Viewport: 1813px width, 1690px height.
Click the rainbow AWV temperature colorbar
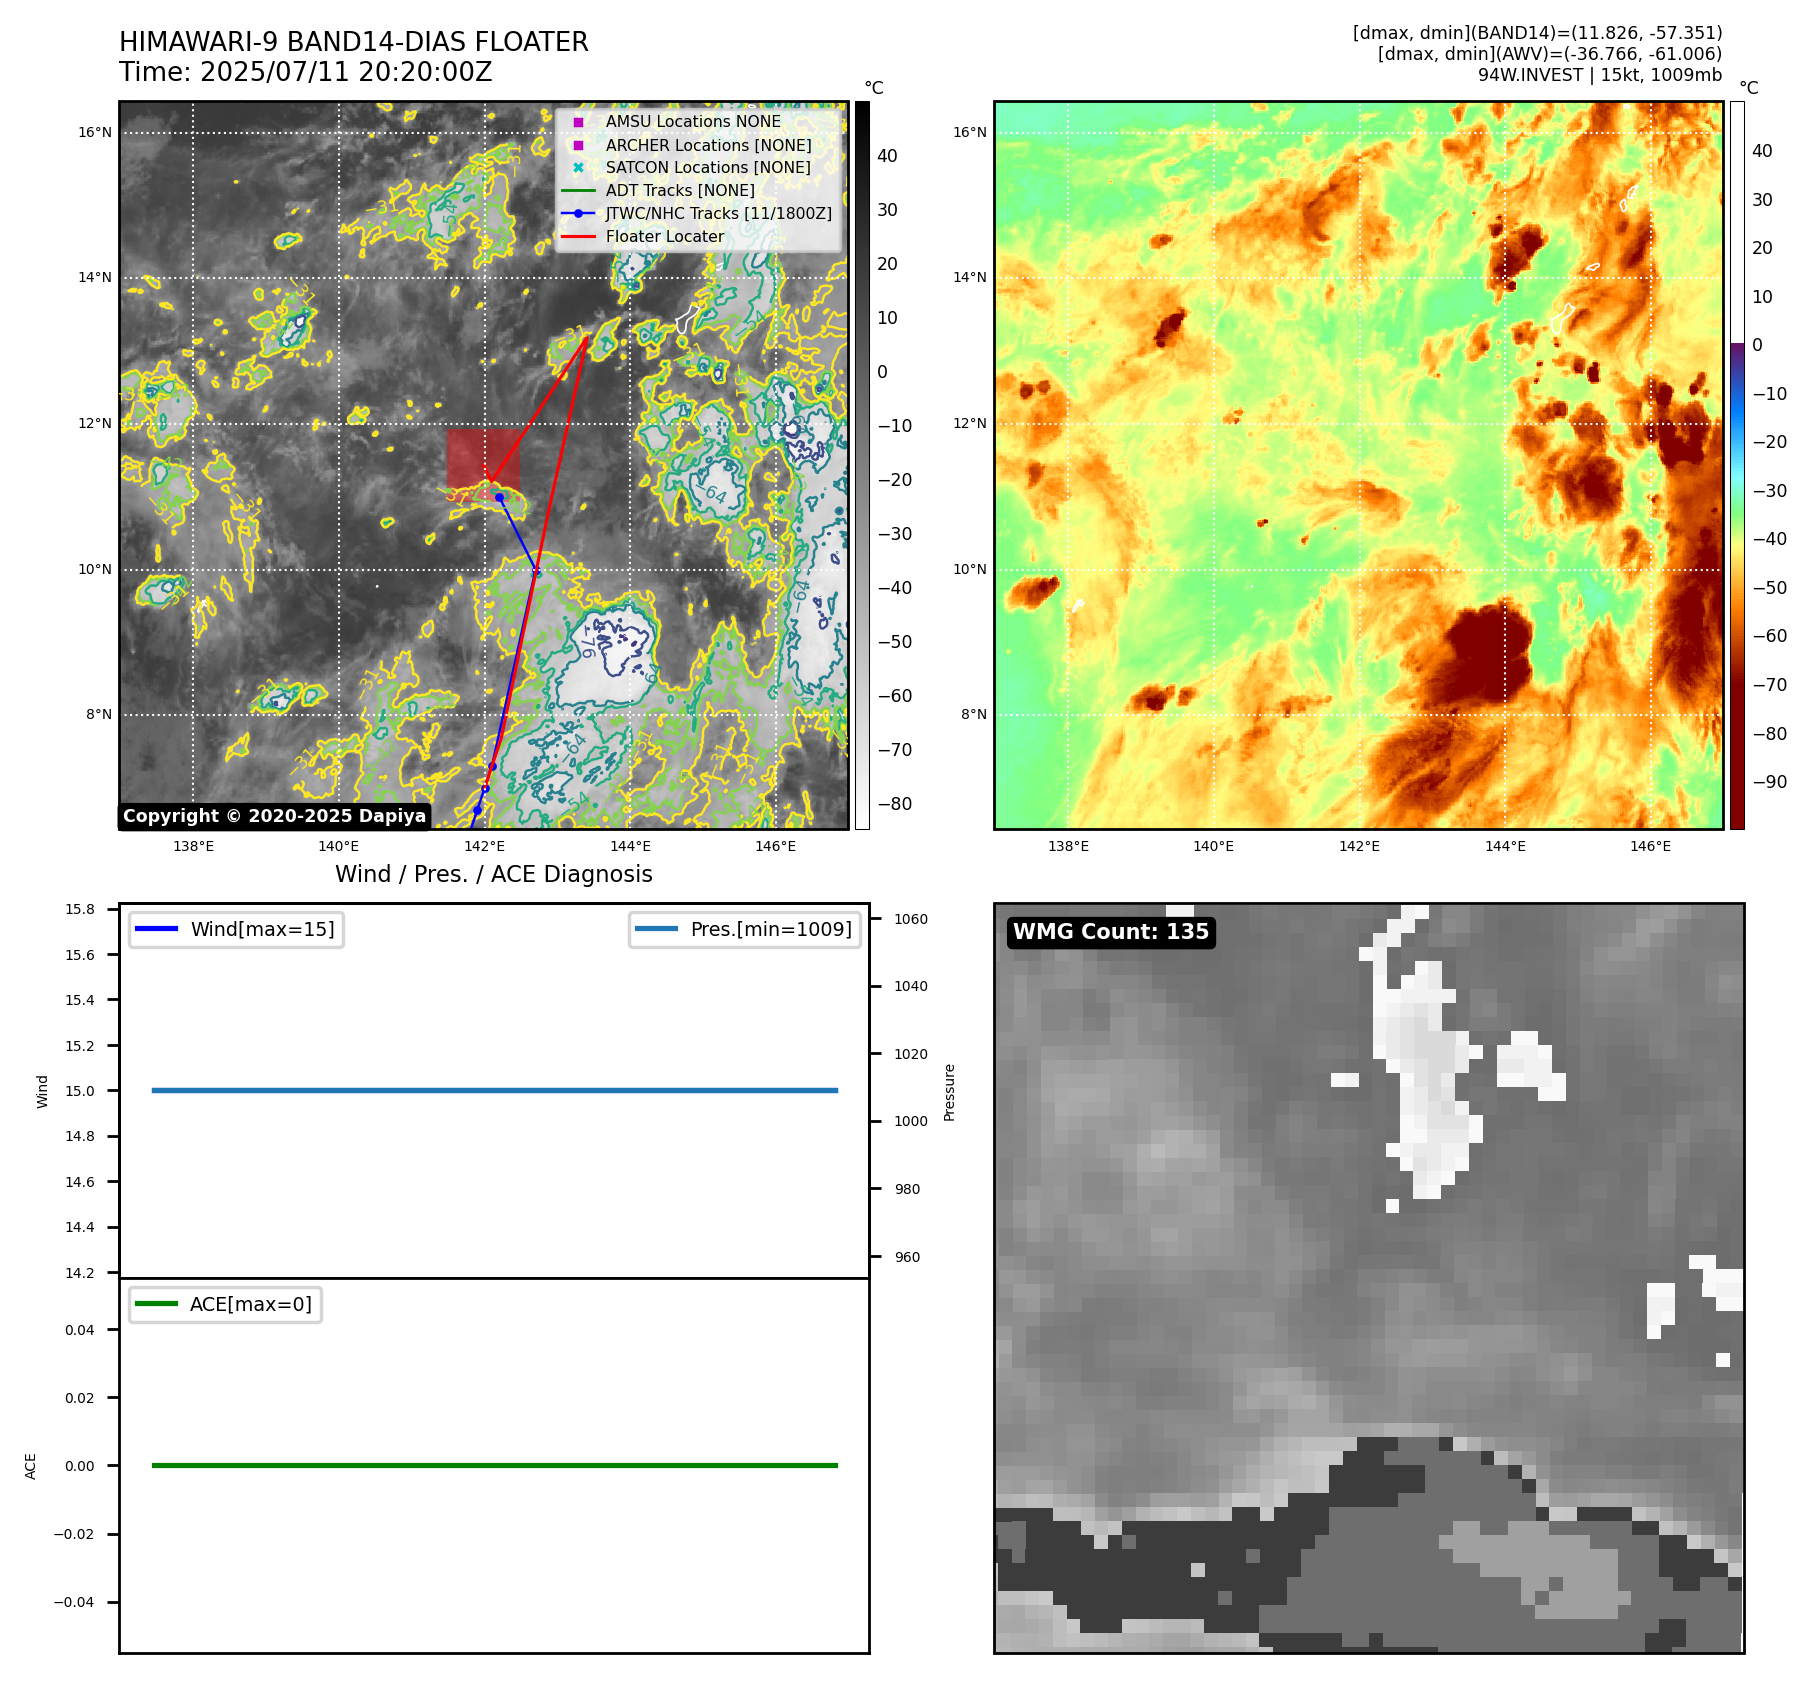pos(1737,465)
